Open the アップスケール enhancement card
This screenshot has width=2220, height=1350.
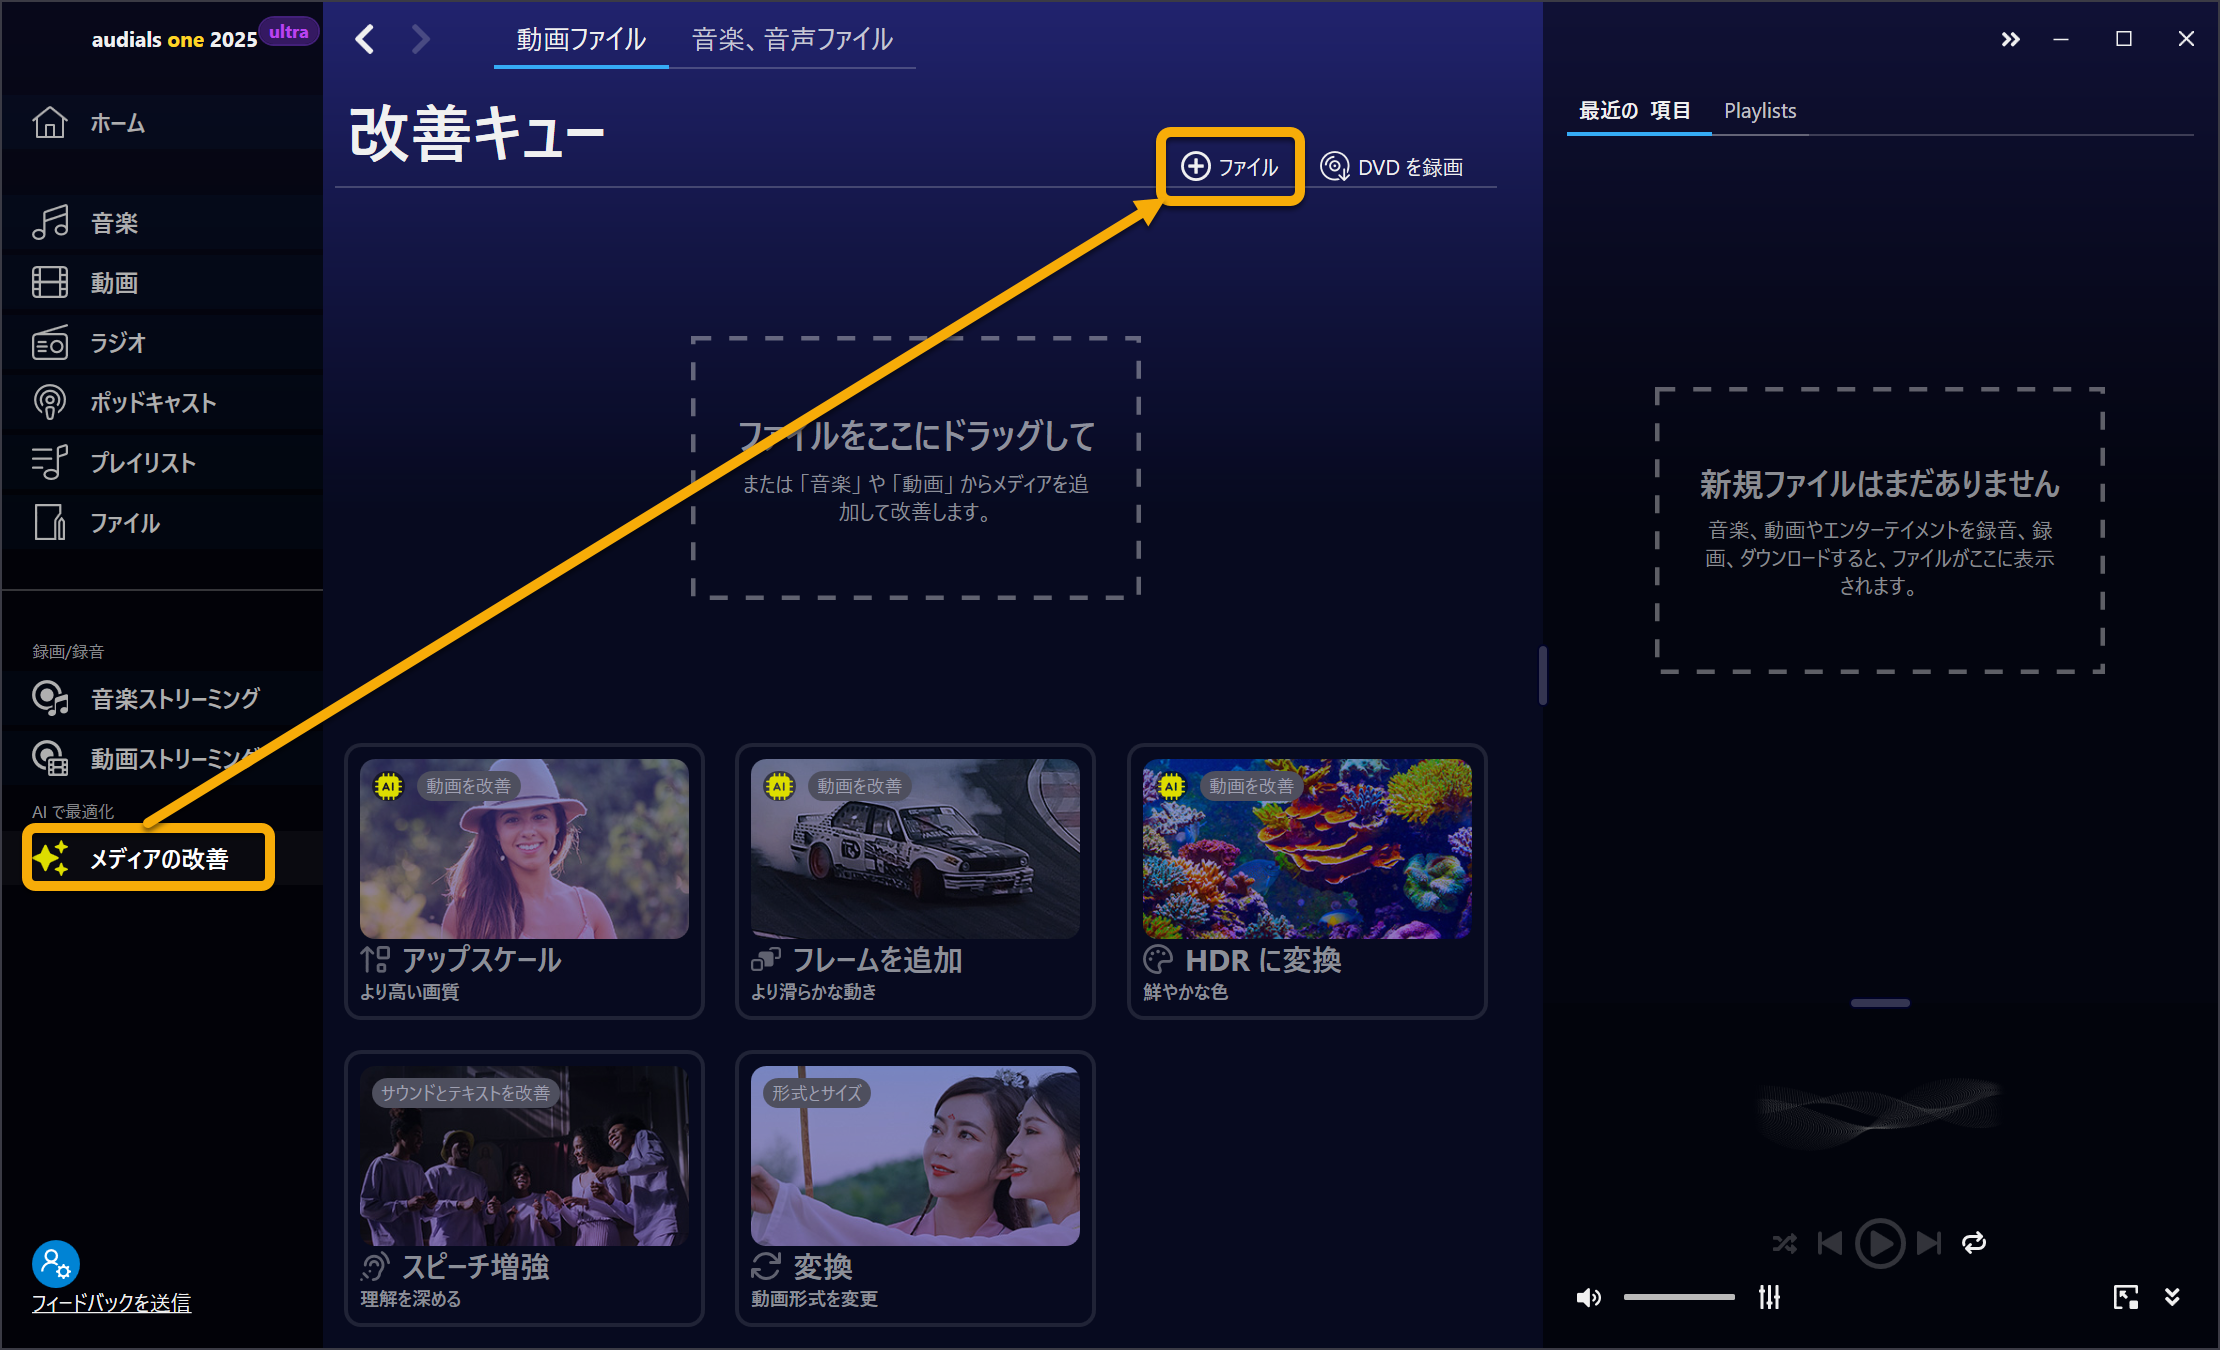coord(524,881)
